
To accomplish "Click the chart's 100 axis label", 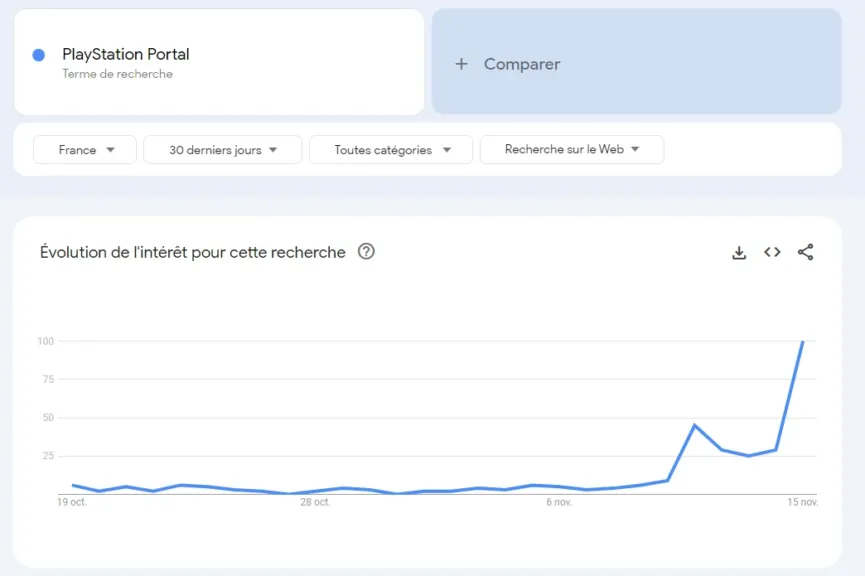I will 46,341.
